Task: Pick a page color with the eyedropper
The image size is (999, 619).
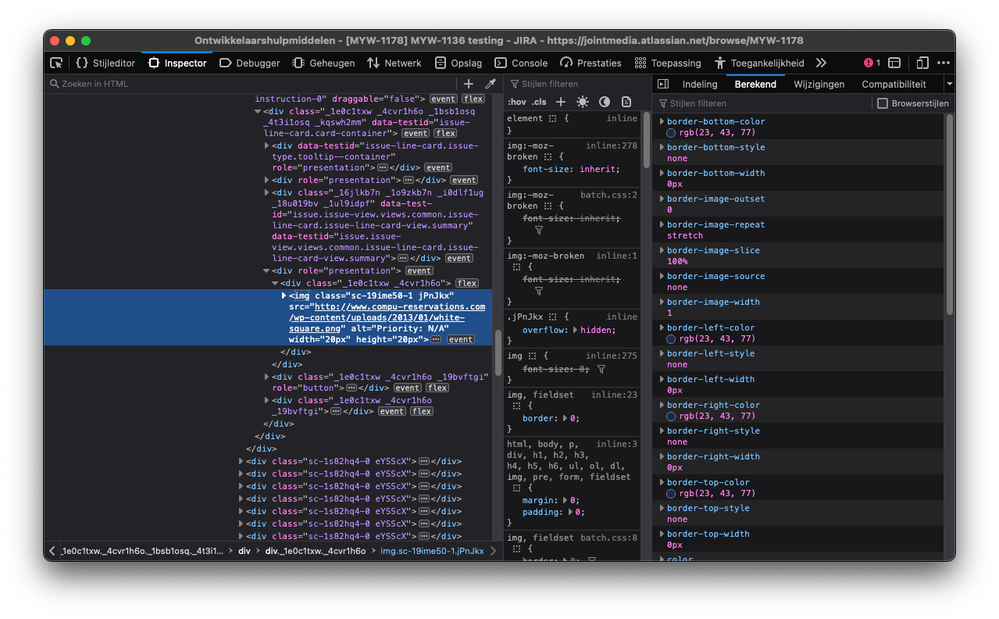Action: (490, 83)
